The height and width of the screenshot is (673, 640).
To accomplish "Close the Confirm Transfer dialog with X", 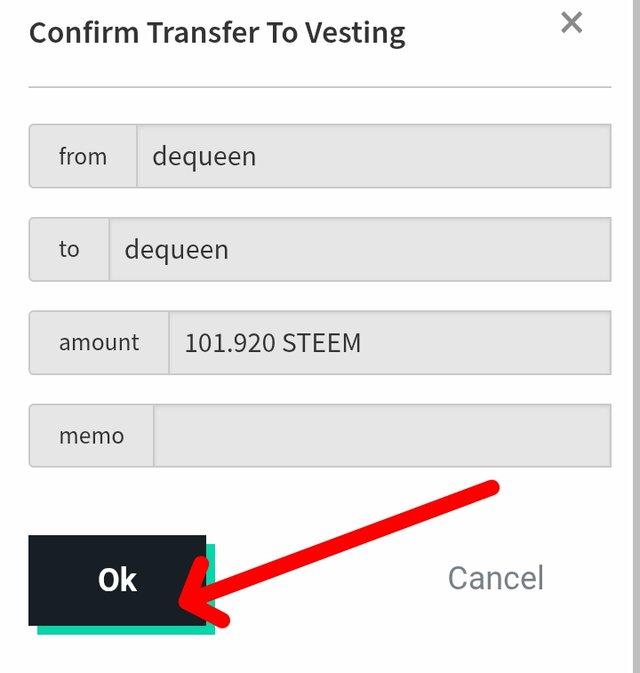I will [x=571, y=23].
